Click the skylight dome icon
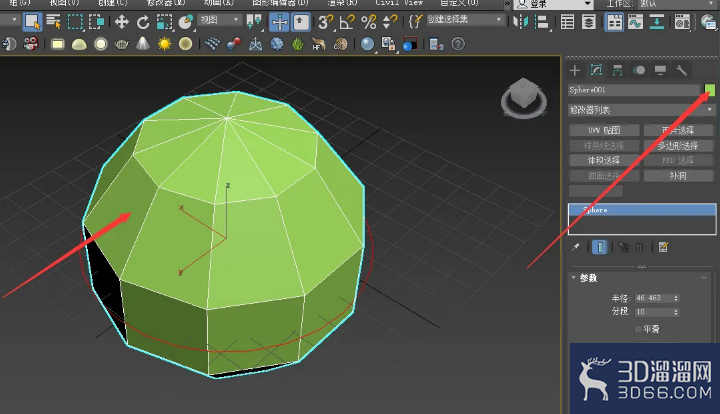The height and width of the screenshot is (414, 720). (x=79, y=44)
